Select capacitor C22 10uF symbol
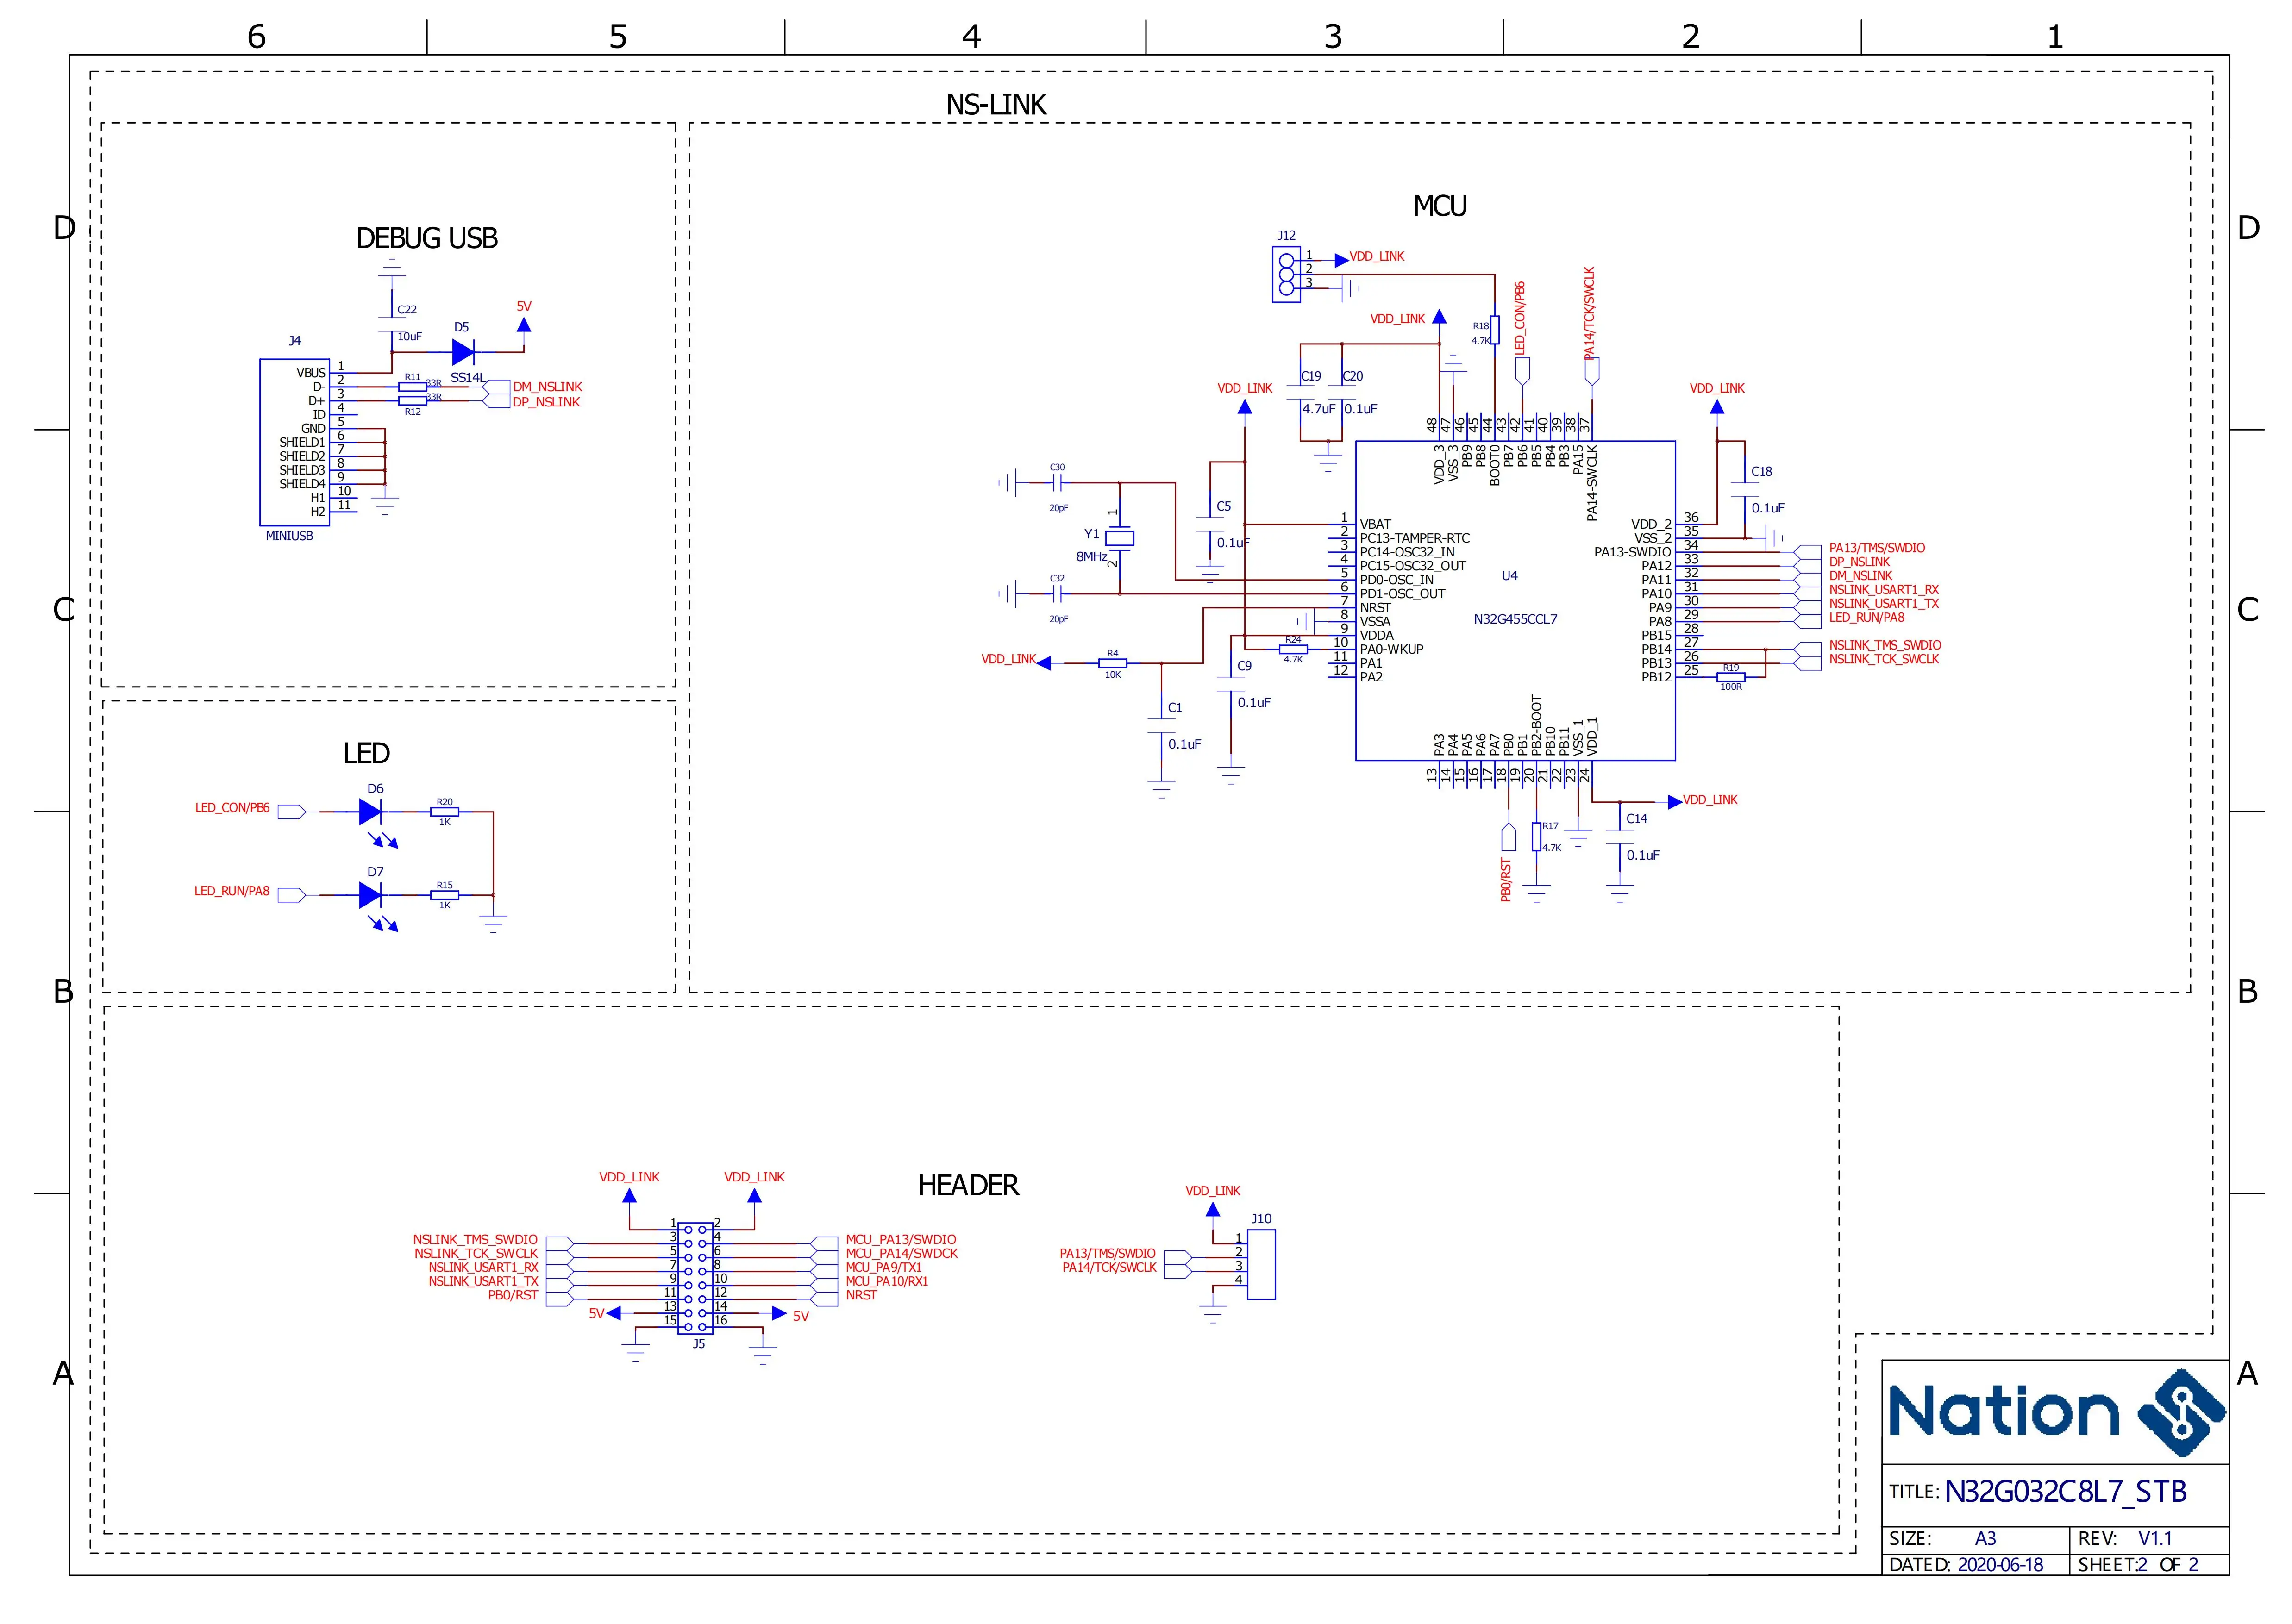The image size is (2292, 1624). (x=392, y=325)
